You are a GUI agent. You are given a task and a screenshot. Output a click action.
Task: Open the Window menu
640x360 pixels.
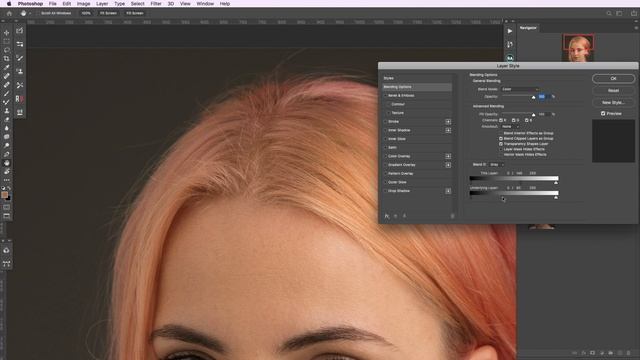[x=205, y=3]
